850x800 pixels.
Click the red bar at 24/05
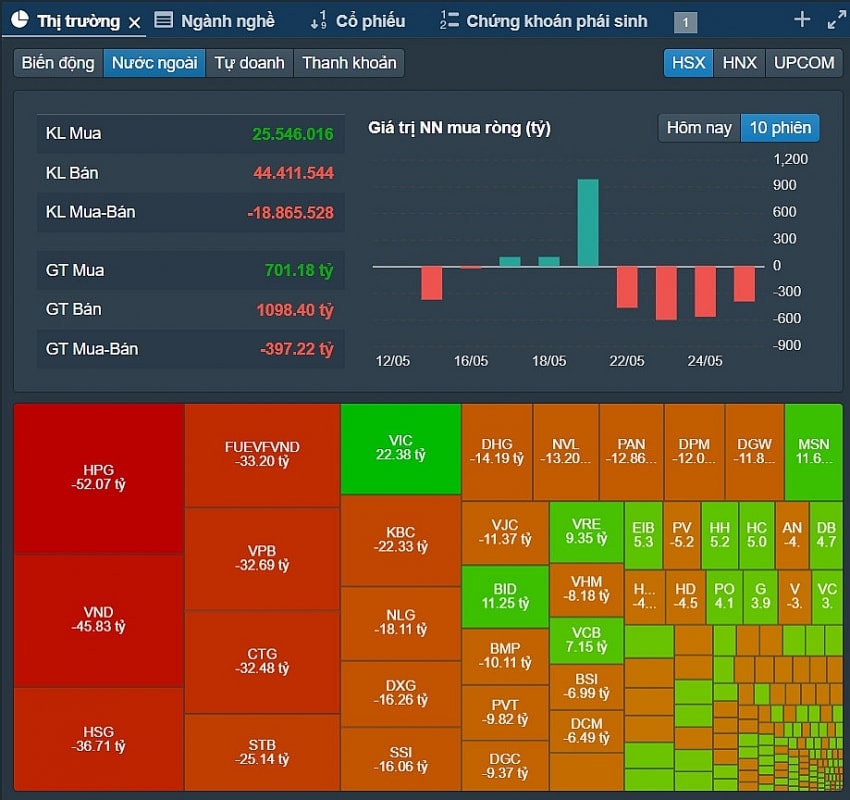tap(705, 292)
